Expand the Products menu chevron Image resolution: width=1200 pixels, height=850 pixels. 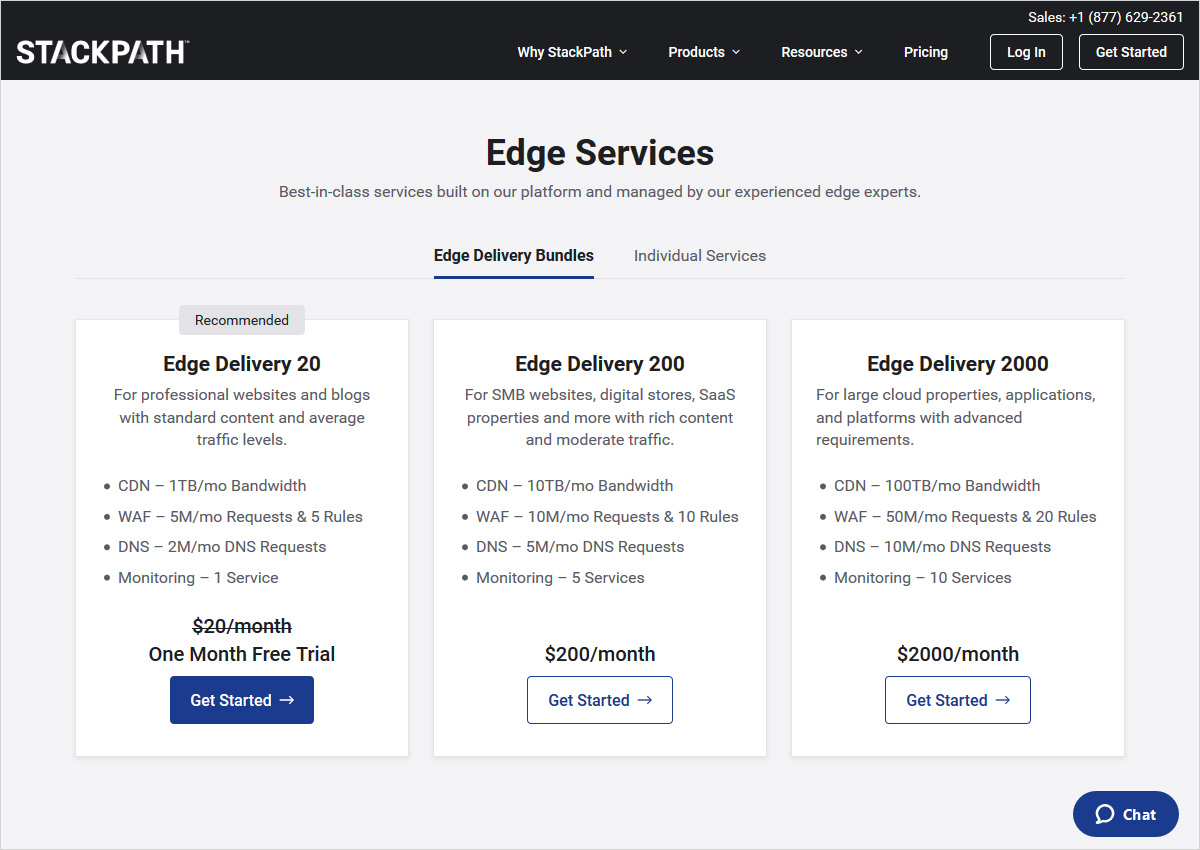(736, 52)
